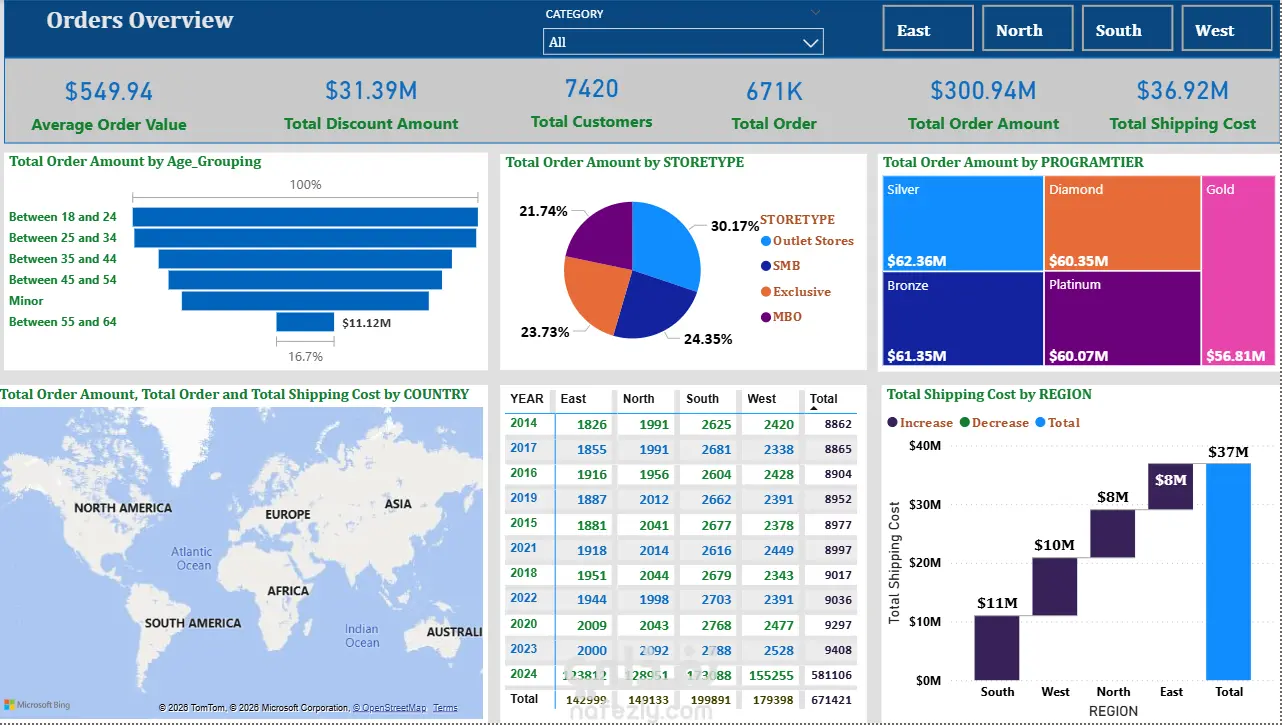Open the OpenStreetMap link
This screenshot has width=1282, height=725.
click(x=389, y=708)
